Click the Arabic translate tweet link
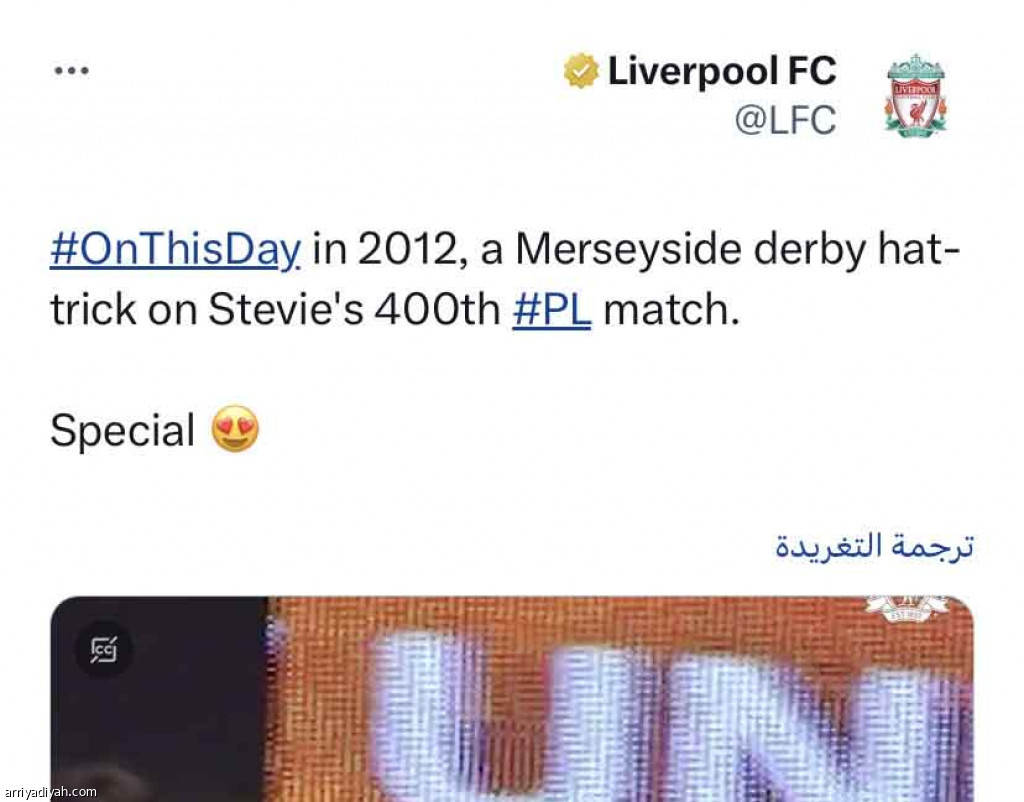The width and height of the screenshot is (1024, 802). pyautogui.click(x=874, y=546)
